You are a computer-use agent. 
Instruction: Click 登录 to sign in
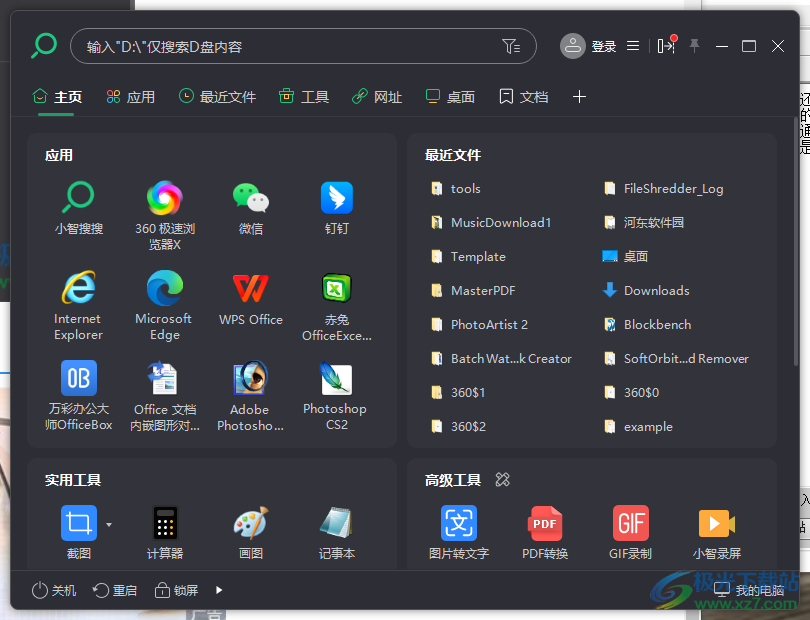603,46
